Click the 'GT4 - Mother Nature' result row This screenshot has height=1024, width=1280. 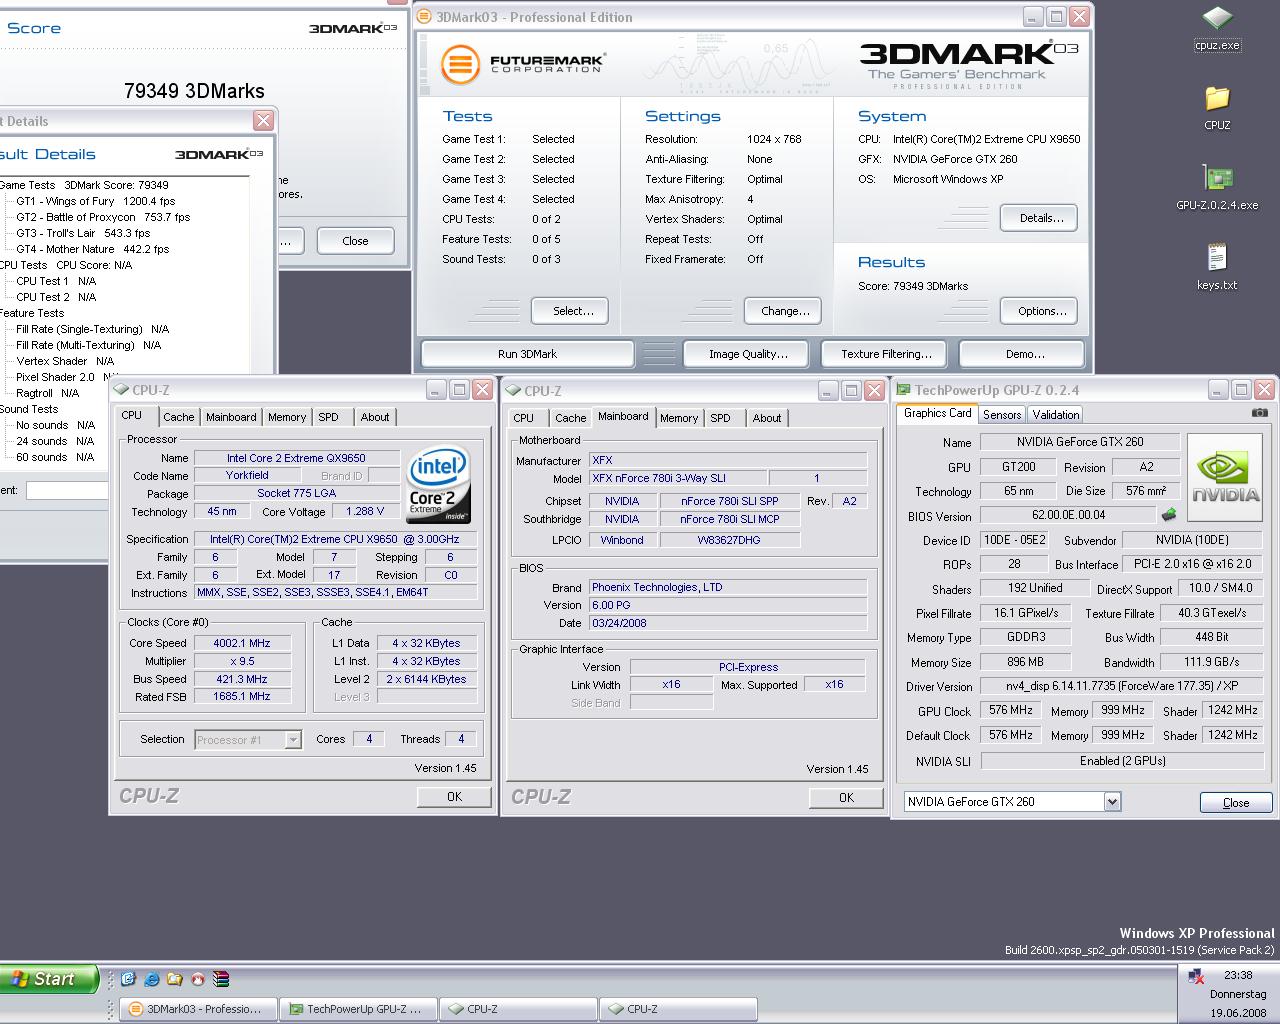tap(93, 249)
